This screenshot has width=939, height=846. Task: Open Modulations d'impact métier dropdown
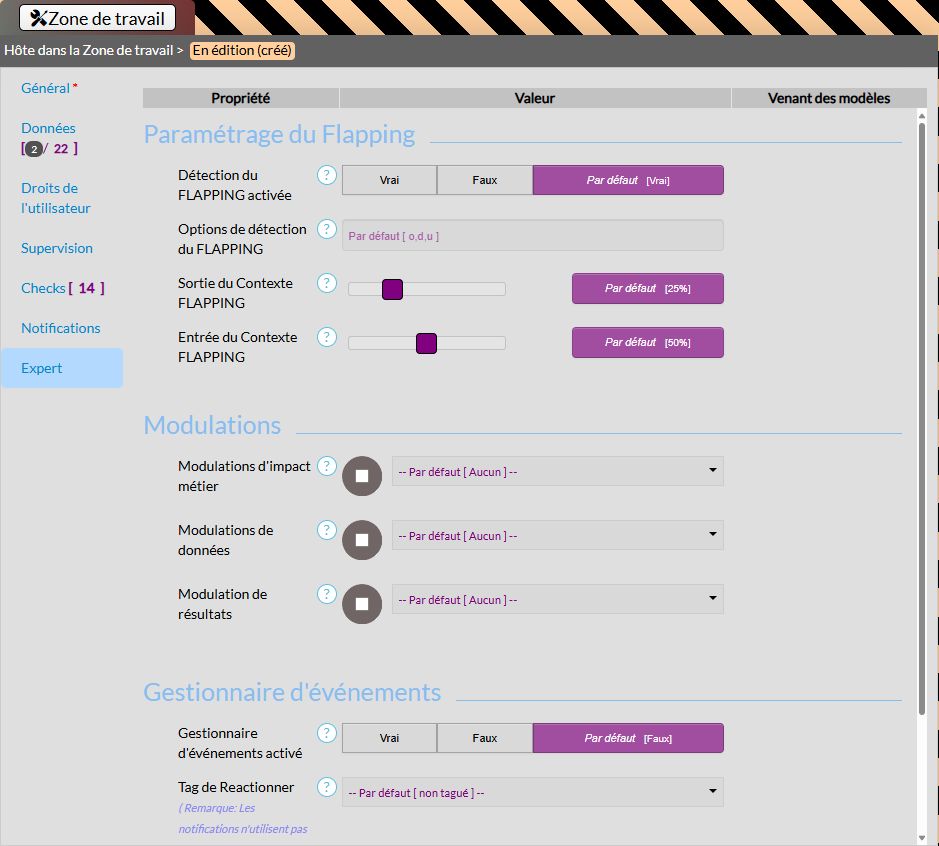[x=557, y=471]
